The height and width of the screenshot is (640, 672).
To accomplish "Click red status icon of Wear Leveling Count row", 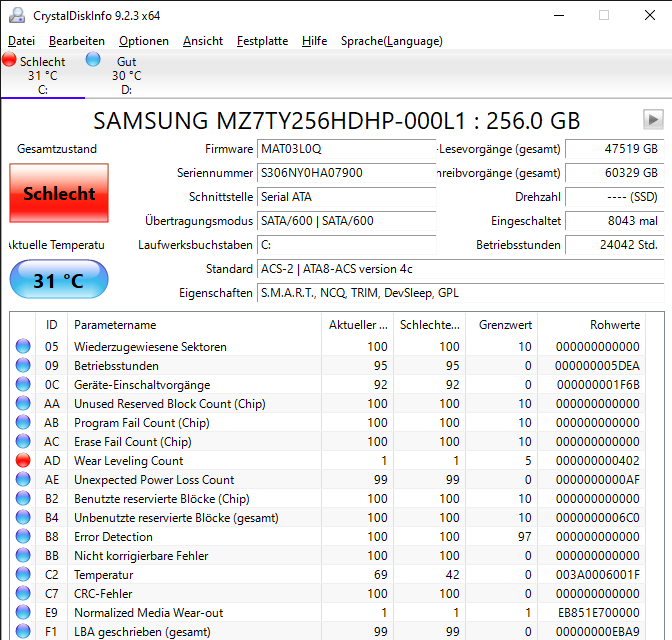I will click(x=23, y=460).
